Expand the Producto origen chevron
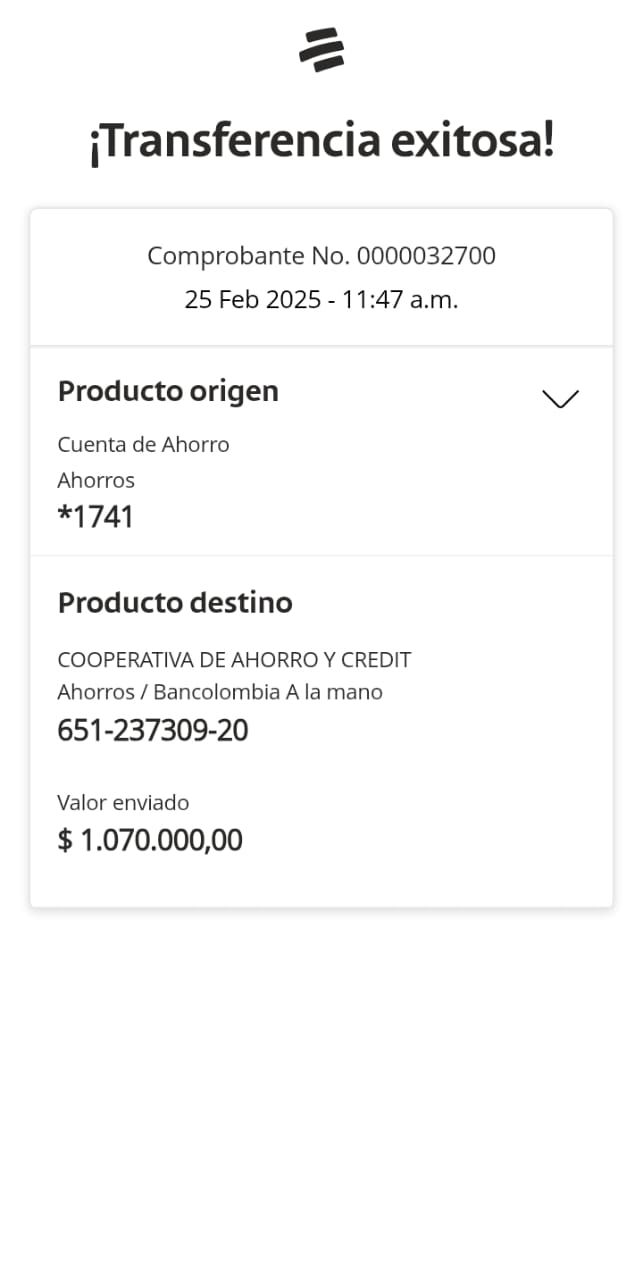643x1280 pixels. tap(560, 398)
